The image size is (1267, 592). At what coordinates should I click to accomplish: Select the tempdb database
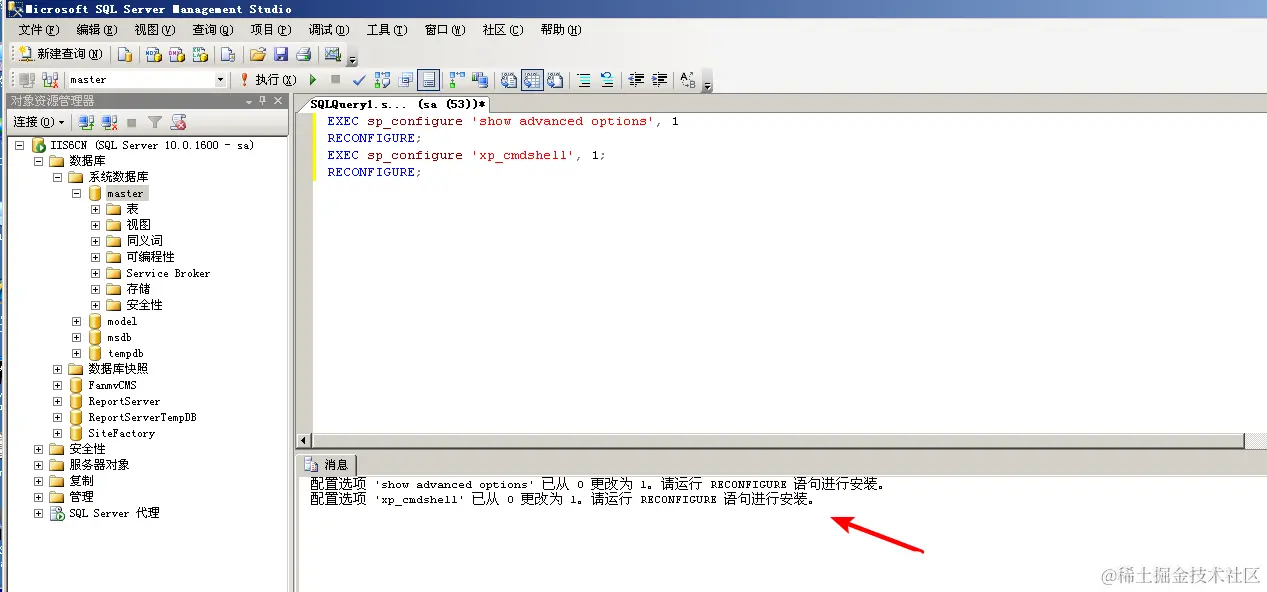pos(126,353)
